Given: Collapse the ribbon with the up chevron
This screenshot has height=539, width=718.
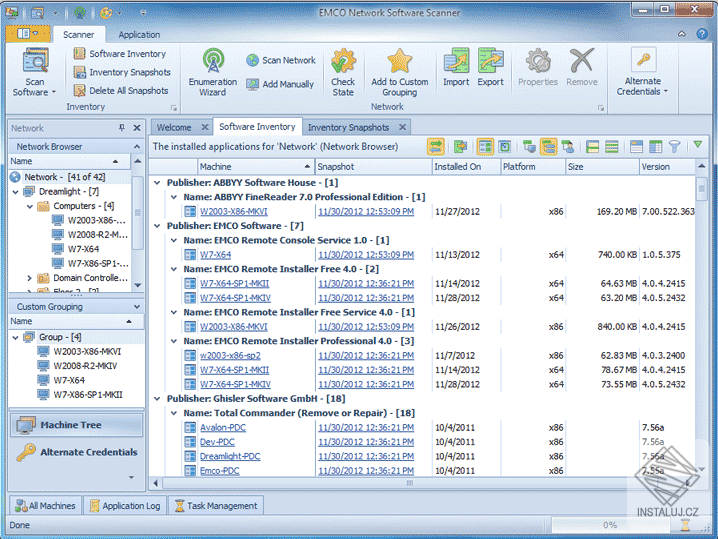Looking at the screenshot, I should 682,34.
